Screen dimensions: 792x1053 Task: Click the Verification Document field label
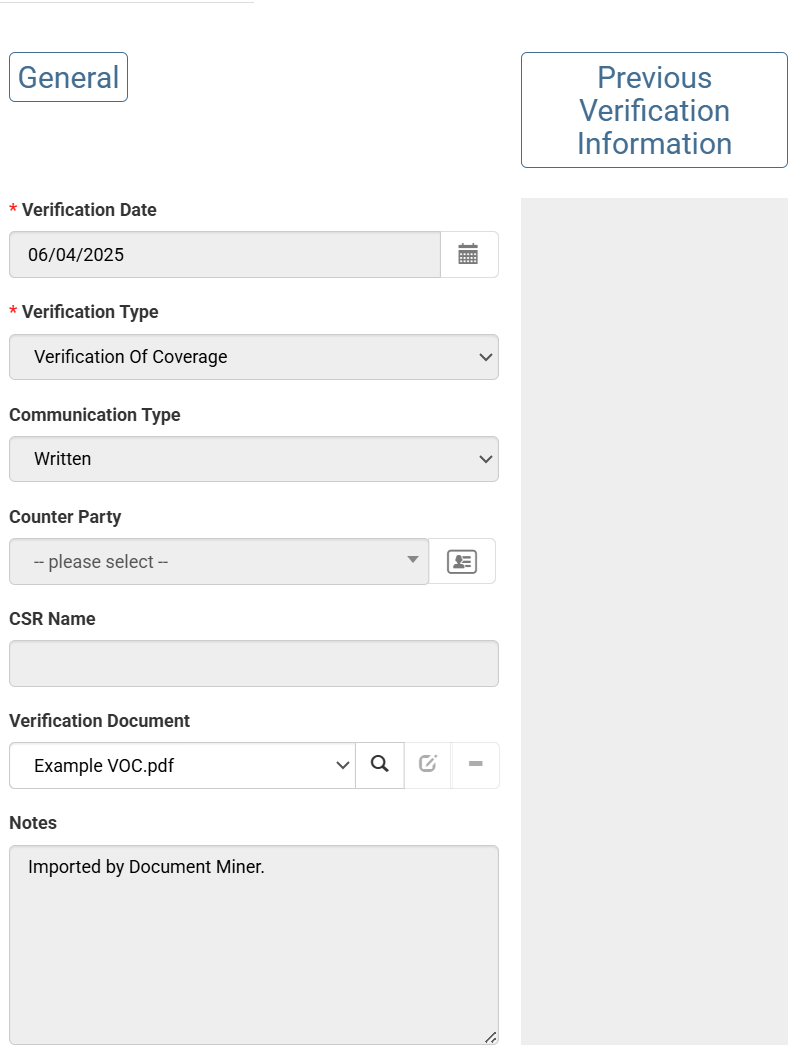pos(99,721)
